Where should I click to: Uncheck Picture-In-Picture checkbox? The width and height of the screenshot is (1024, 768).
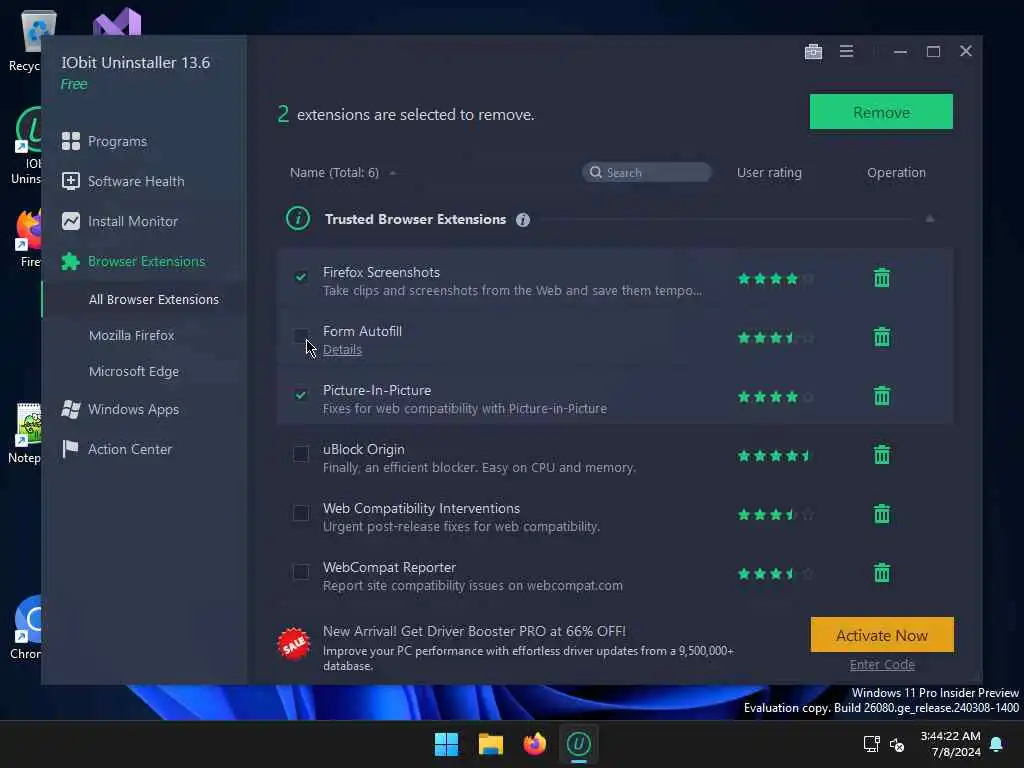coord(300,394)
